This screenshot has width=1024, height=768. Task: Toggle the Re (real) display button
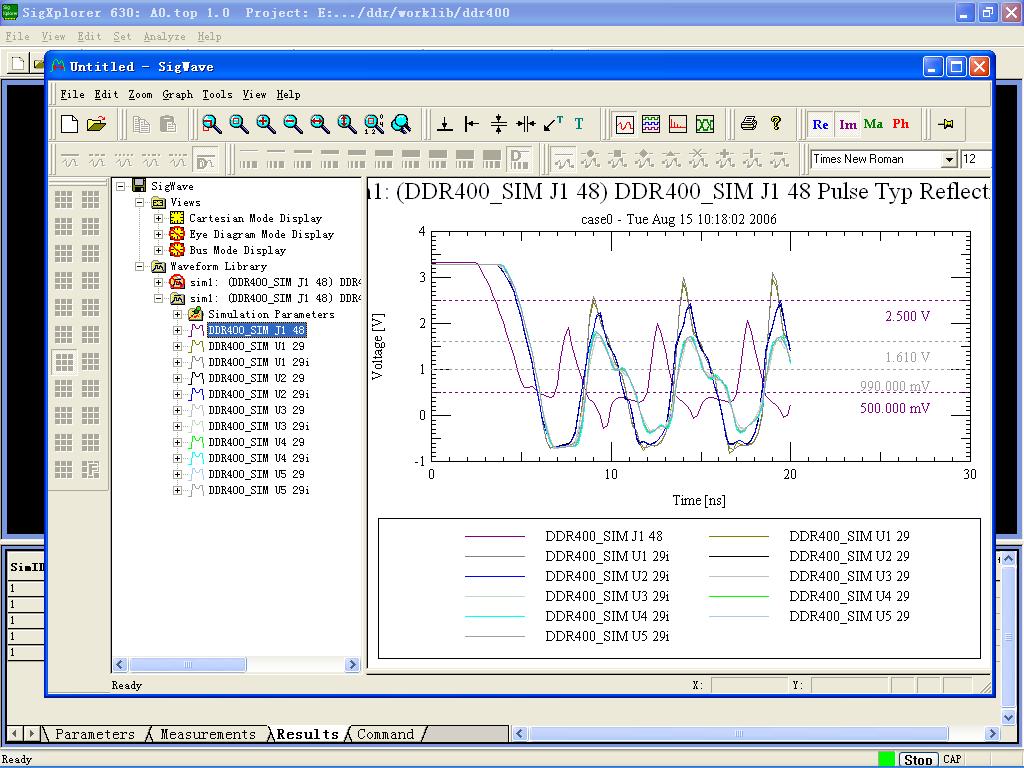820,125
